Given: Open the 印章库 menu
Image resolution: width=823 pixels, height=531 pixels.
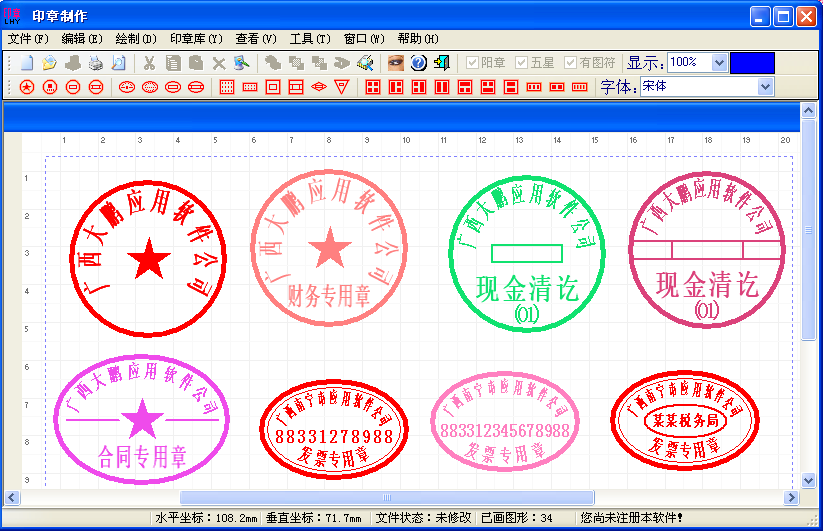Looking at the screenshot, I should click(x=195, y=39).
